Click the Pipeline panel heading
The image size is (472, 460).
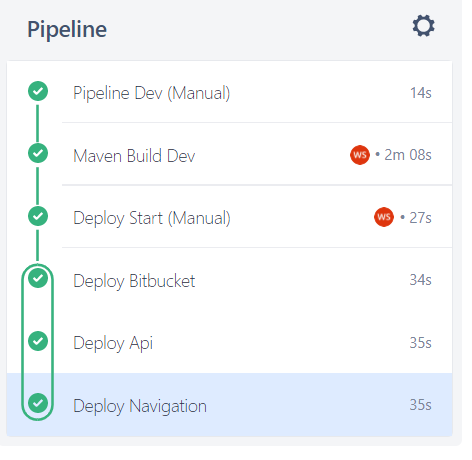(67, 30)
